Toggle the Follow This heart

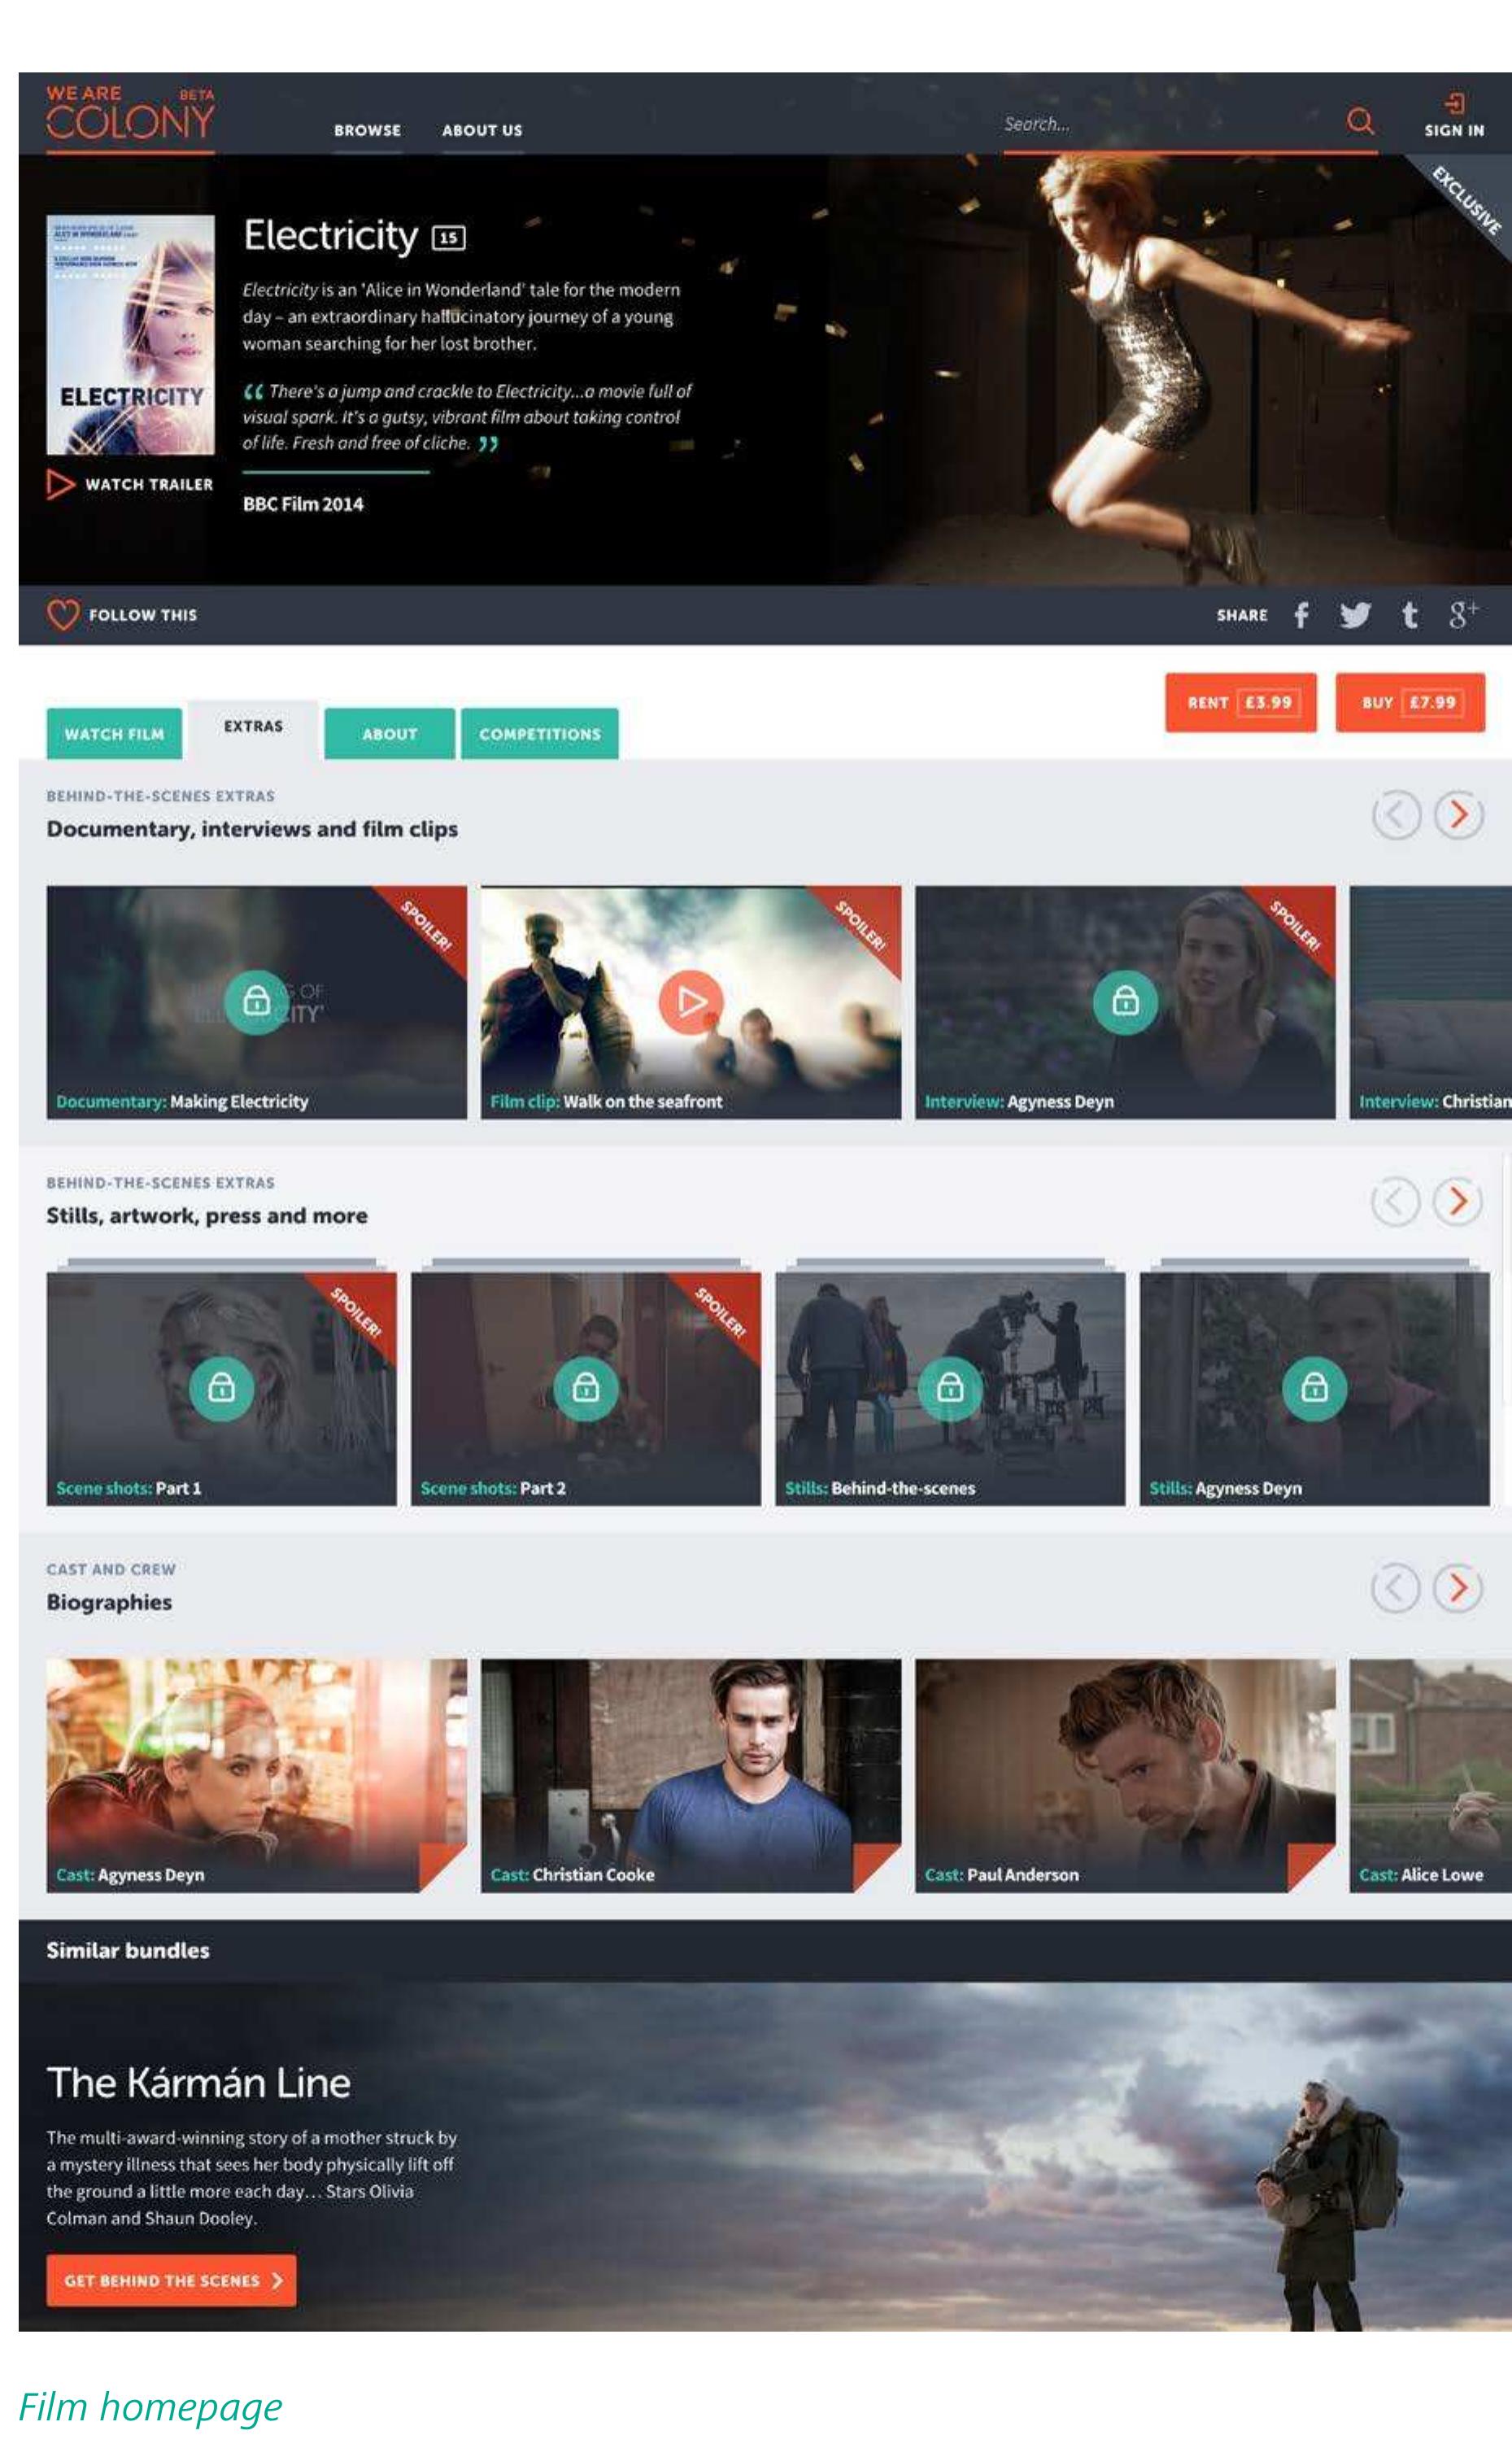point(62,615)
